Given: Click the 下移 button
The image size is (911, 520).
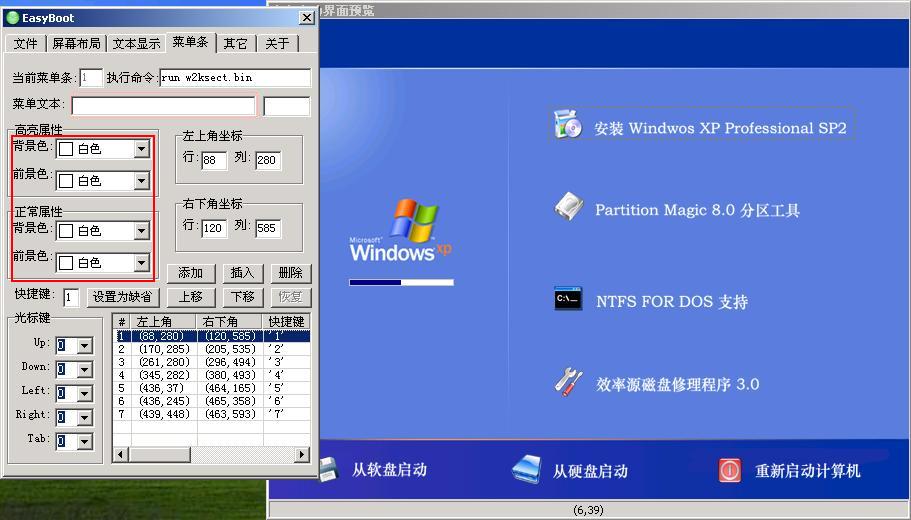Looking at the screenshot, I should [x=242, y=297].
